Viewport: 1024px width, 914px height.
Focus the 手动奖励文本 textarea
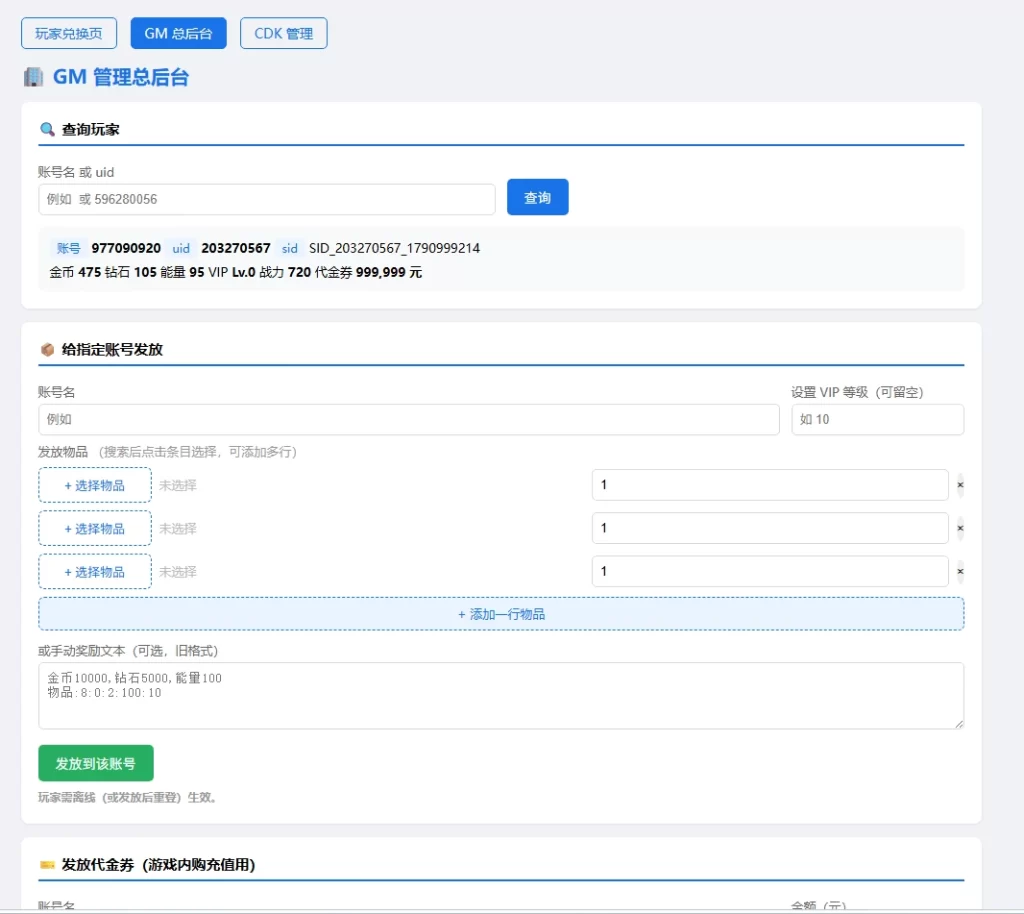pyautogui.click(x=501, y=696)
